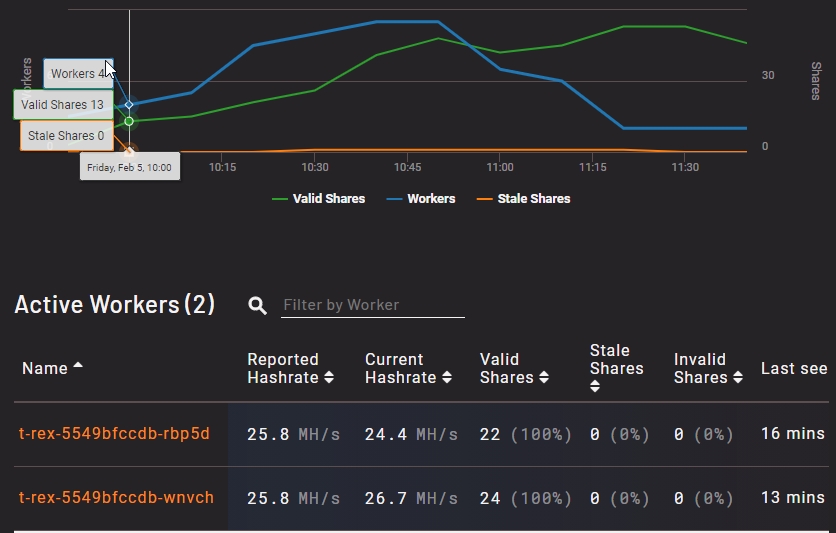836x533 pixels.
Task: Click the Last seen column header
Action: point(793,368)
